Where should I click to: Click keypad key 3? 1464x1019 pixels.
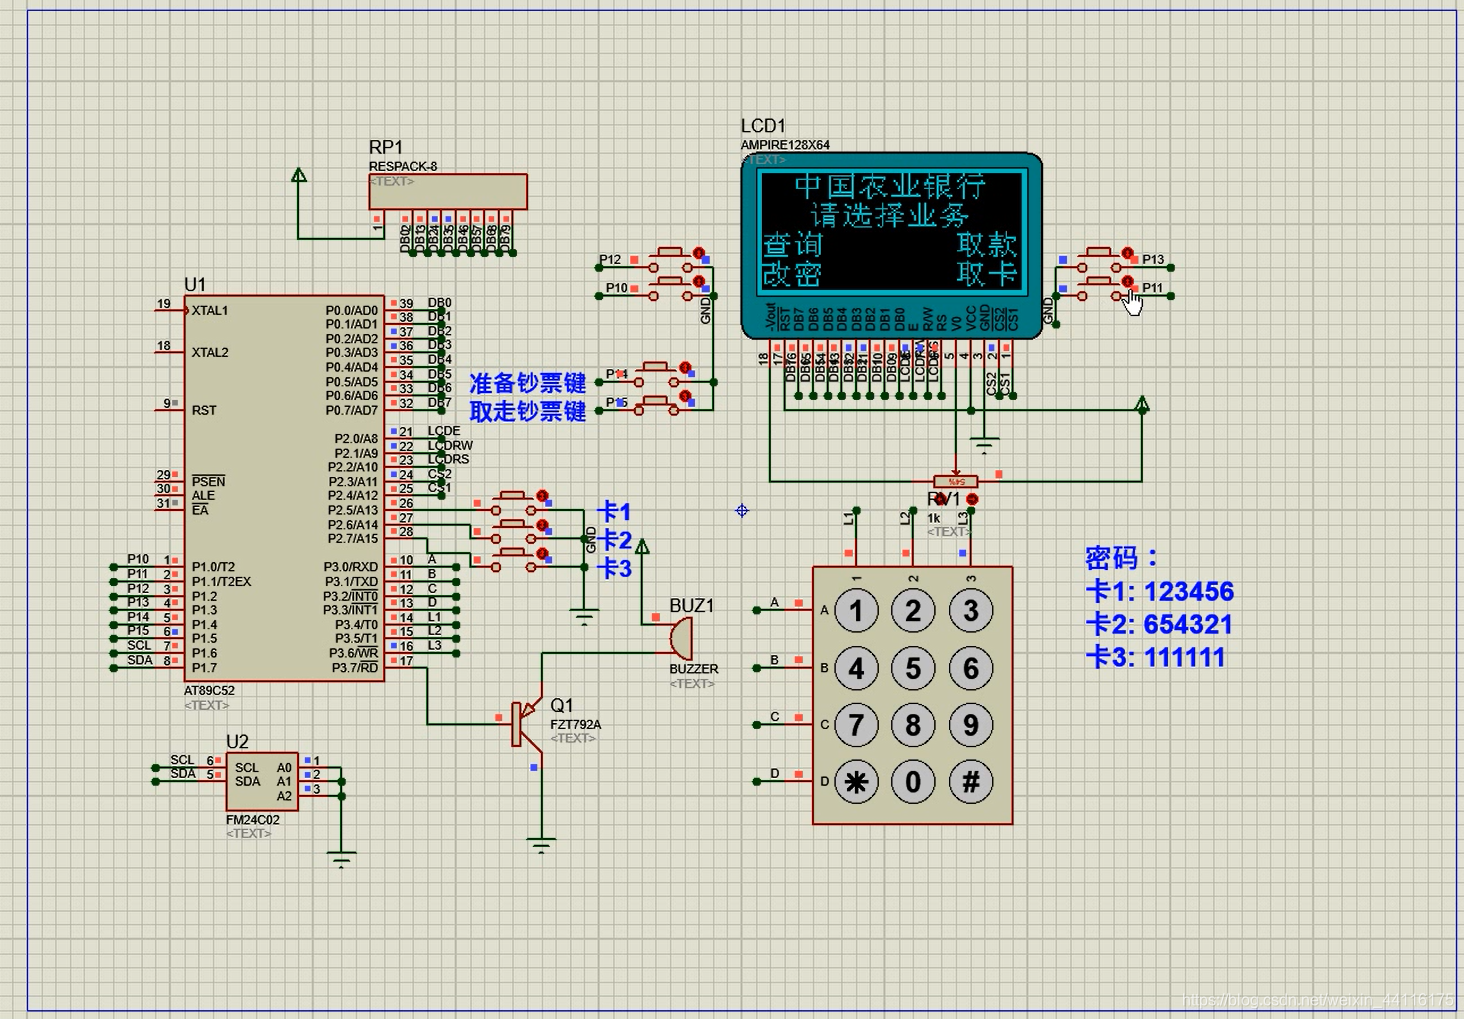971,611
